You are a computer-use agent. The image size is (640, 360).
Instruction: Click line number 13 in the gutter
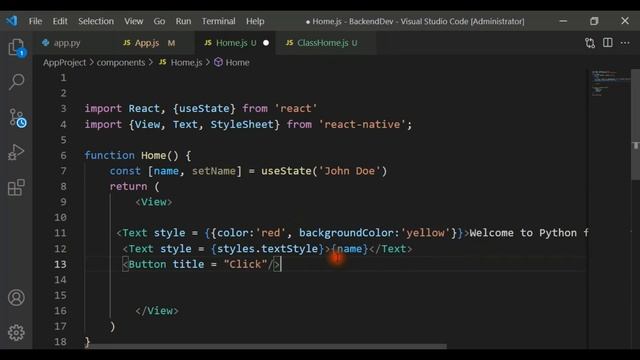point(60,264)
